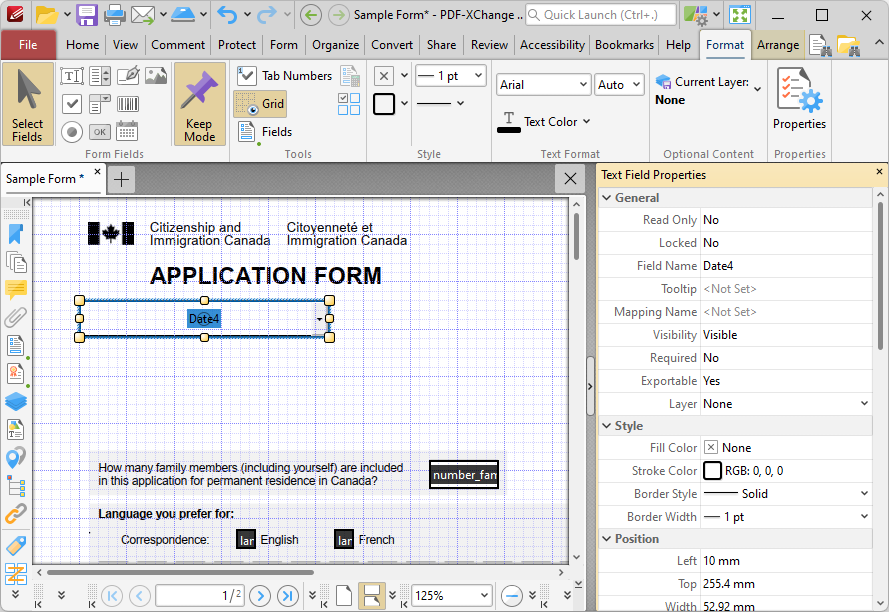The width and height of the screenshot is (889, 612).
Task: Select the Check Box field tool
Action: (x=72, y=104)
